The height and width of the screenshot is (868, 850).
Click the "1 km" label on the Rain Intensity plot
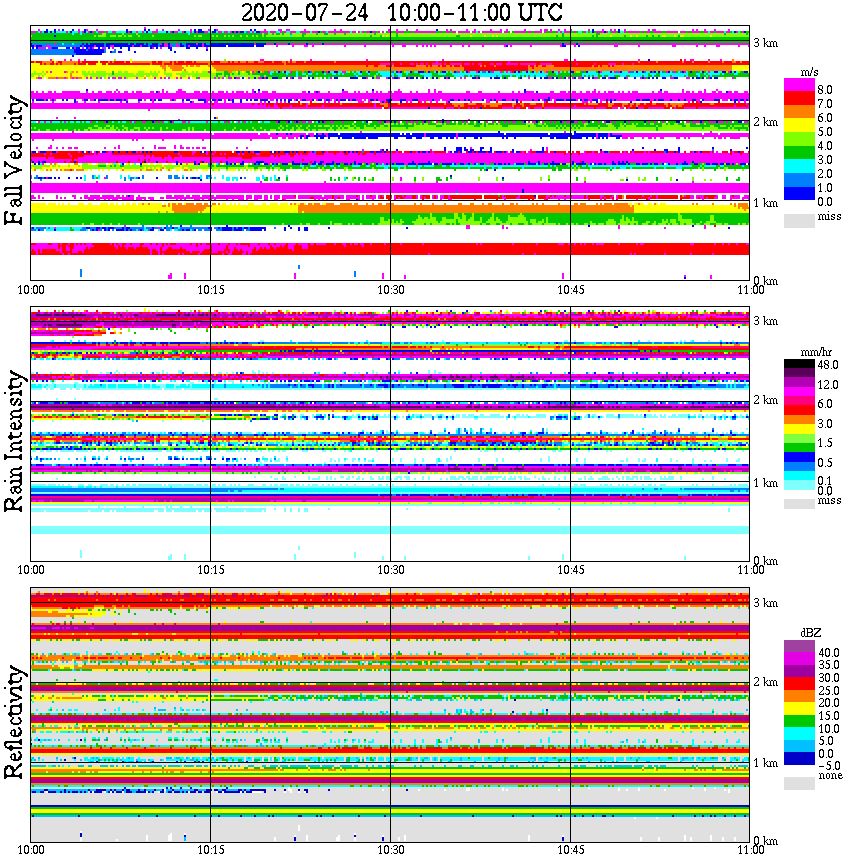point(765,483)
